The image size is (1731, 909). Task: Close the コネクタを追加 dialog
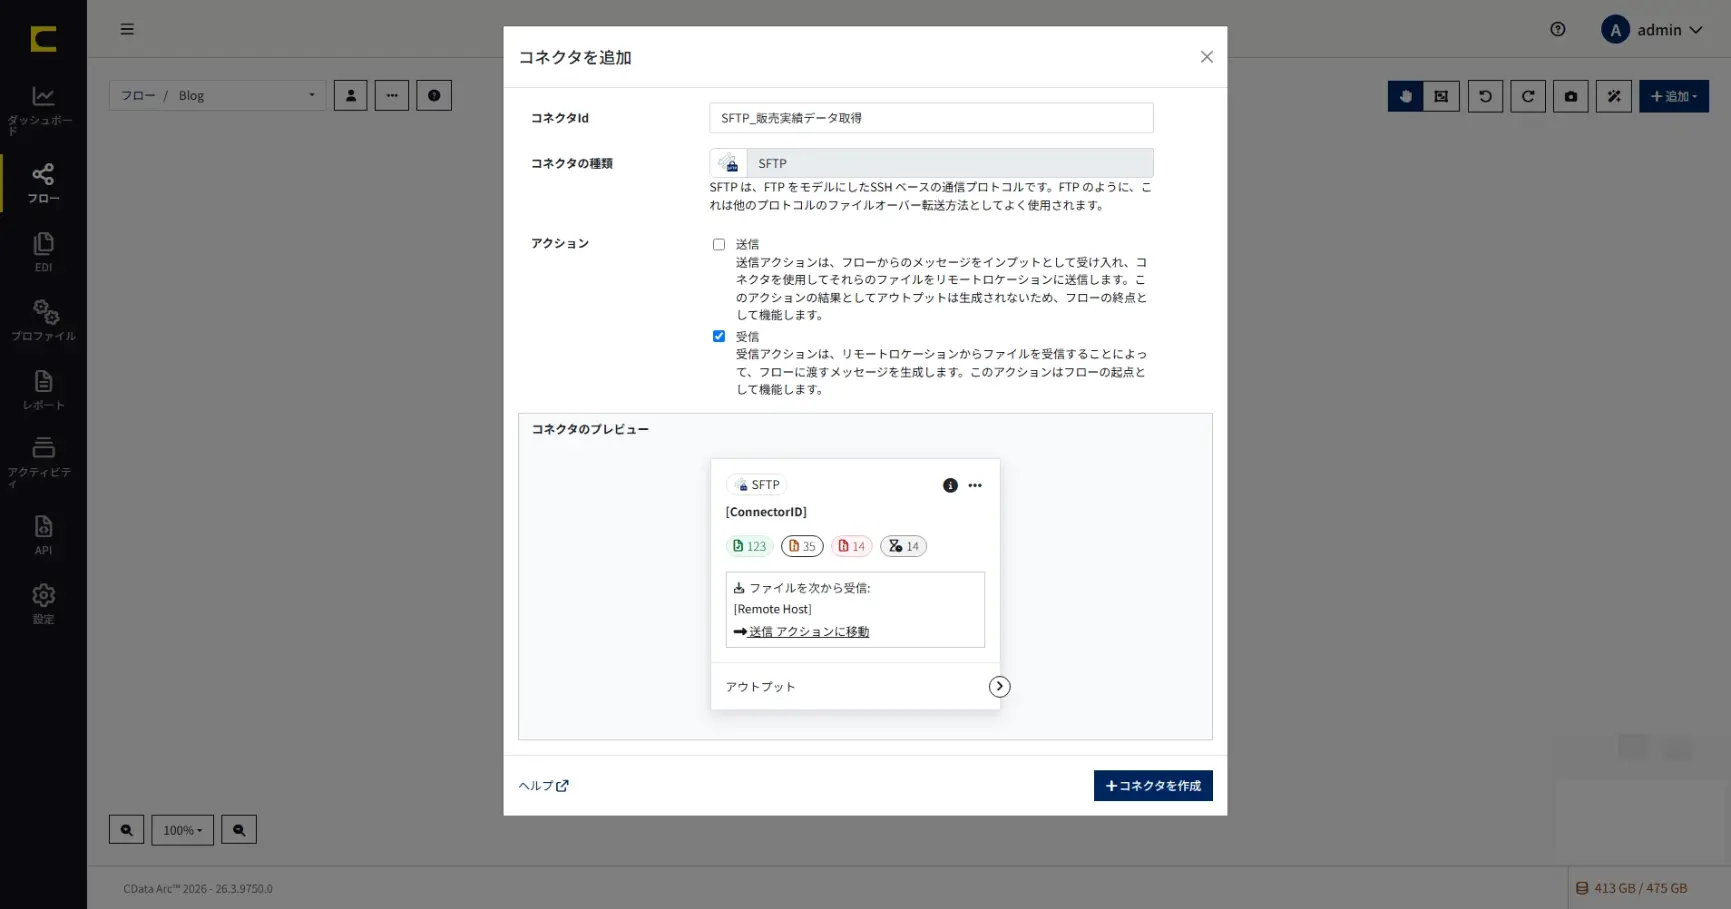(1207, 57)
